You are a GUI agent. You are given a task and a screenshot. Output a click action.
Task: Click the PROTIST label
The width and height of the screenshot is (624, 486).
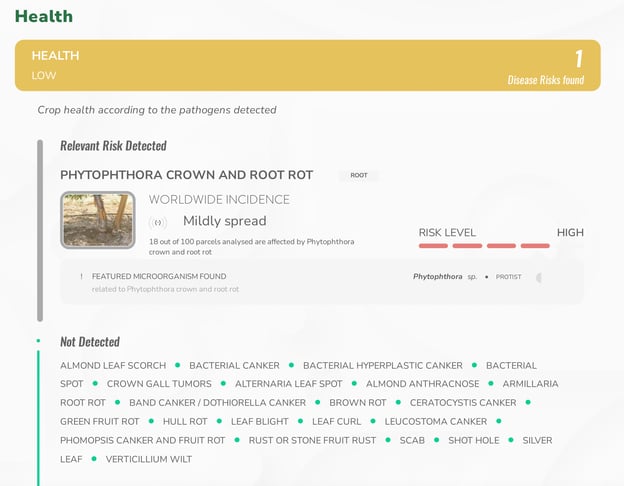pyautogui.click(x=508, y=277)
